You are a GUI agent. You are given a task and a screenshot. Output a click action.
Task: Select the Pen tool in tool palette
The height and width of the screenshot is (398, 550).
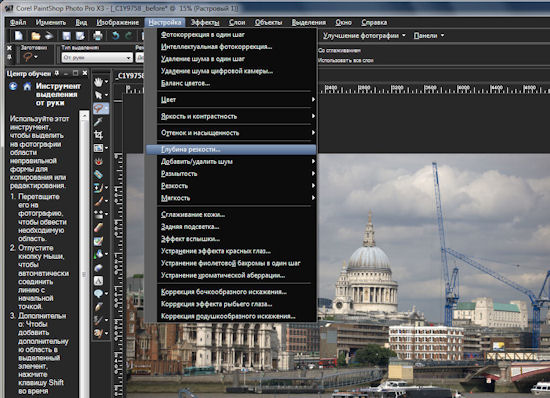click(98, 307)
